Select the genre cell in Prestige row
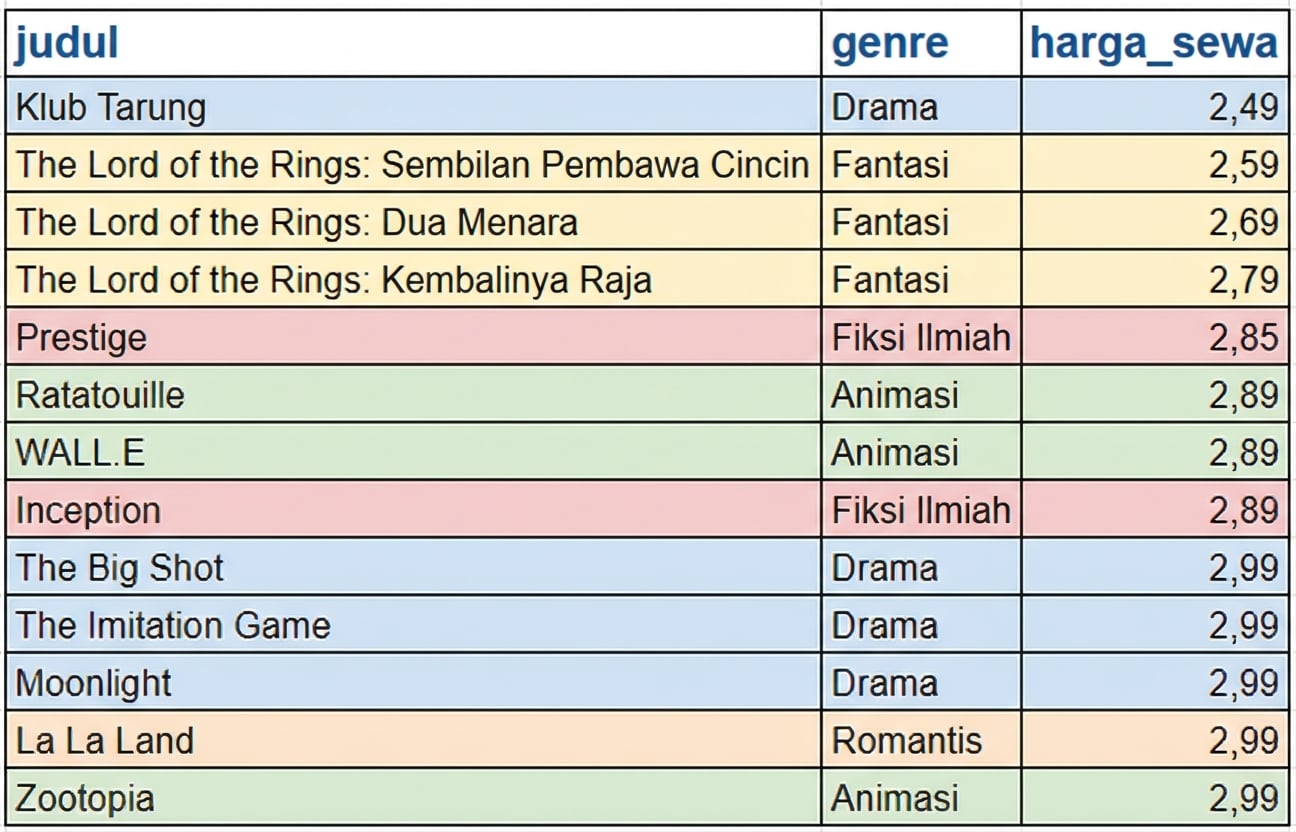 click(x=921, y=338)
